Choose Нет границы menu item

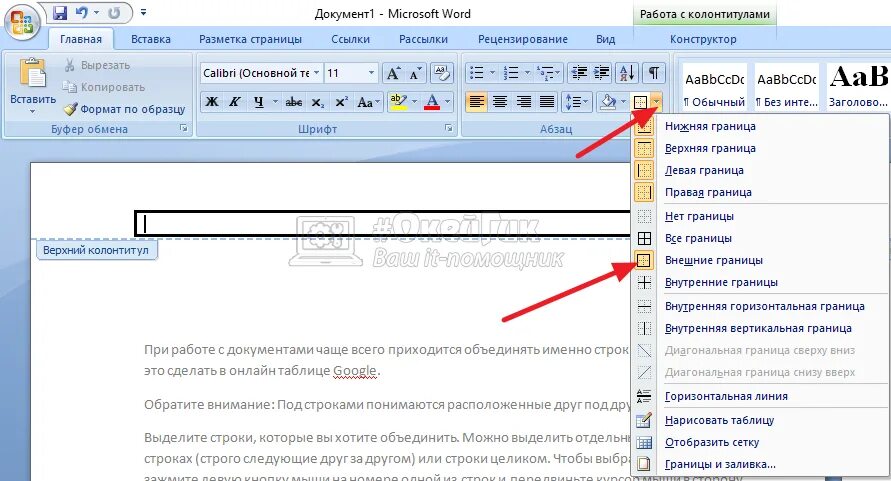pyautogui.click(x=760, y=216)
